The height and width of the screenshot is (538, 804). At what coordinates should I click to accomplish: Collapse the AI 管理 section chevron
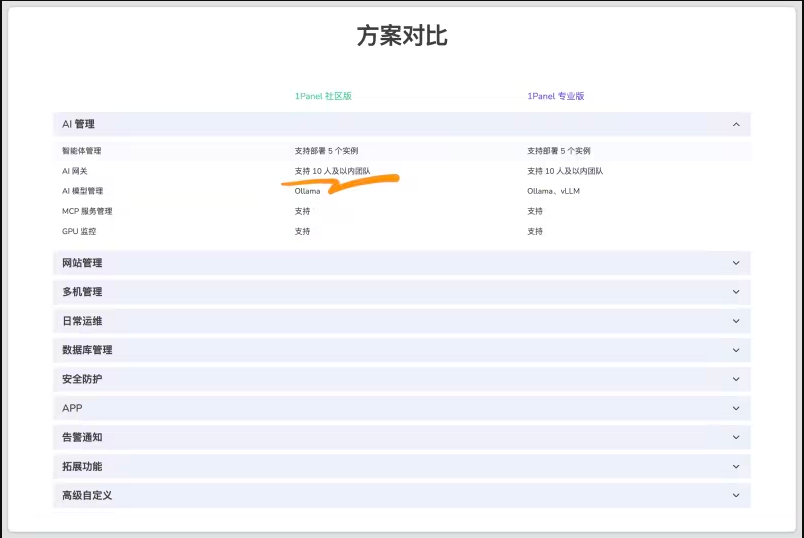click(x=736, y=125)
